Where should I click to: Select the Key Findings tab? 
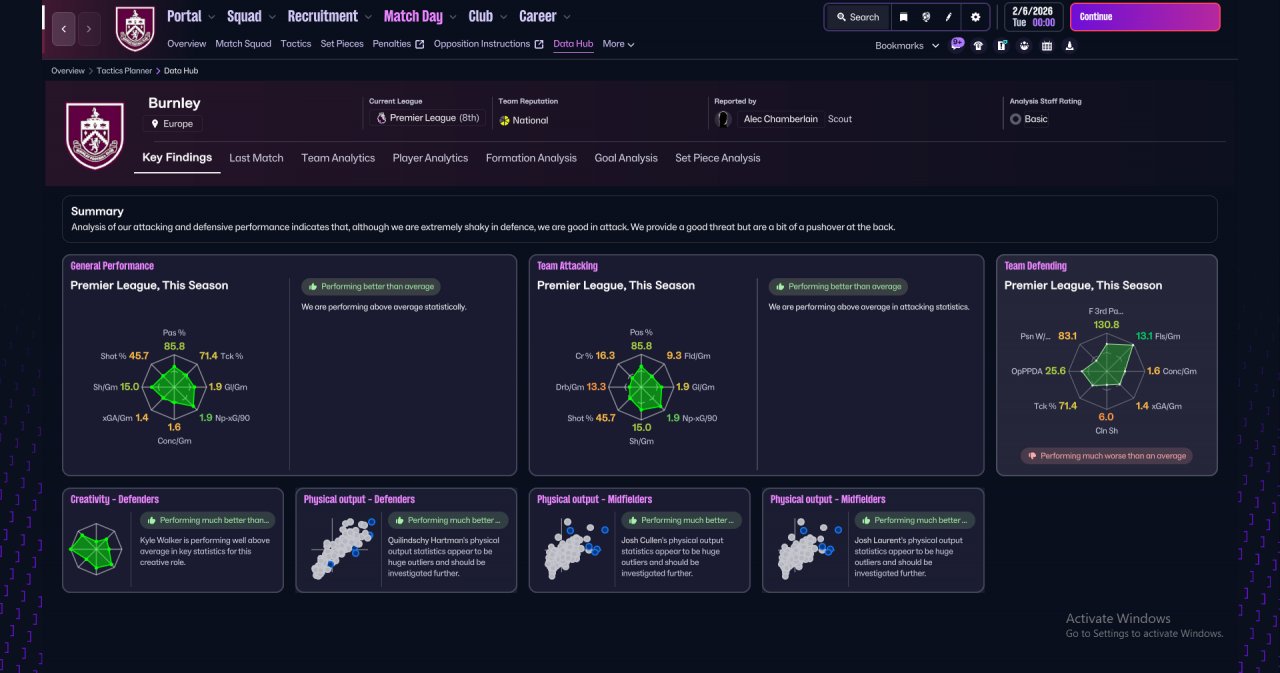coord(177,158)
